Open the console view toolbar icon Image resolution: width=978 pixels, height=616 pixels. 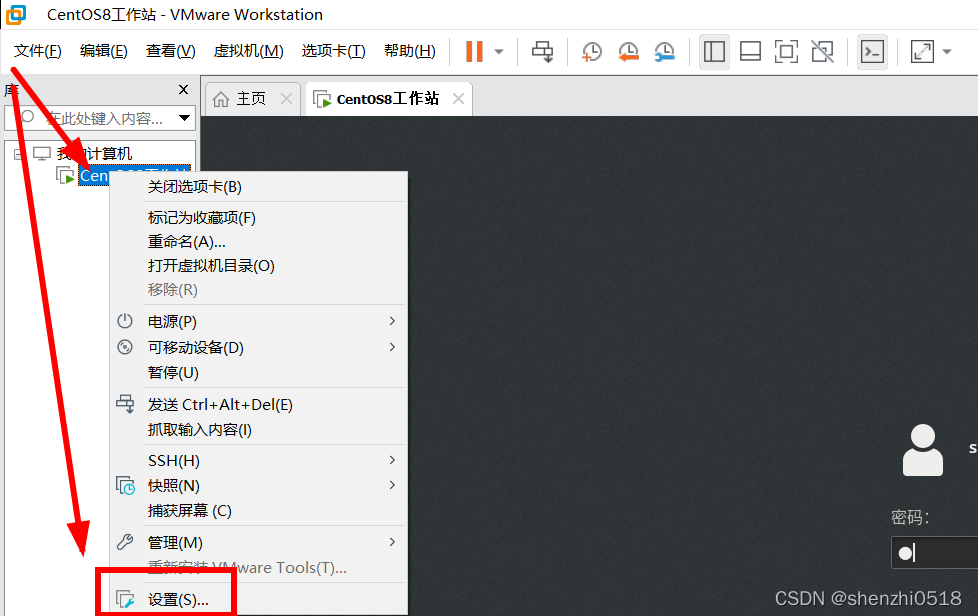coord(872,51)
